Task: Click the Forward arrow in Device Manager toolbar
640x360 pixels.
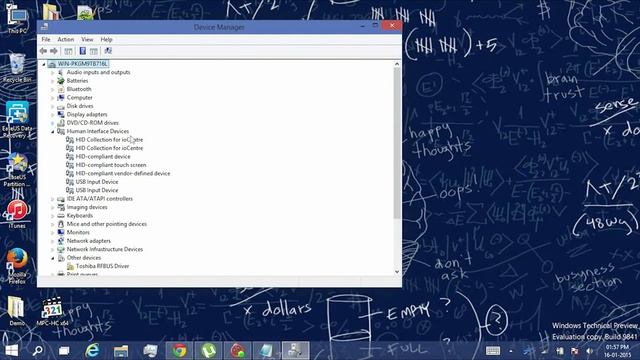Action: point(53,51)
